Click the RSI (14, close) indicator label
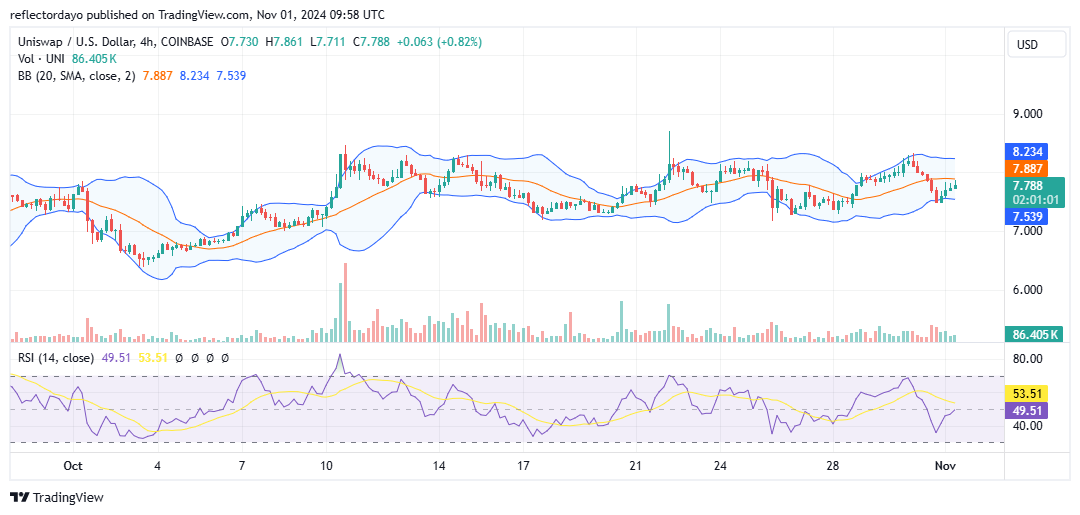Viewport: 1080px width, 515px height. click(x=56, y=358)
